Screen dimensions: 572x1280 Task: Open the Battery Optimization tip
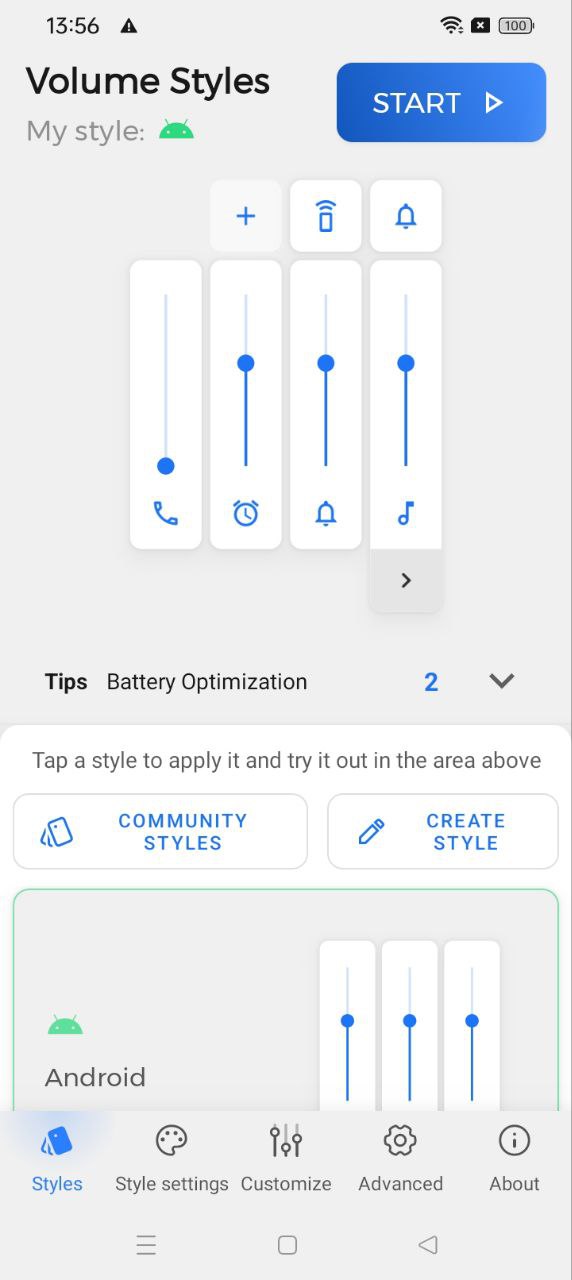click(x=207, y=682)
